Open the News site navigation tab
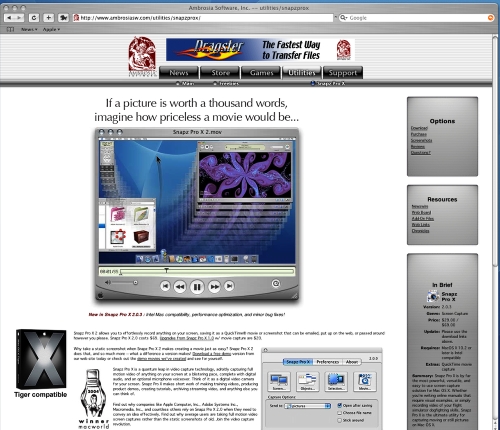Viewport: 500px width, 430px height. pyautogui.click(x=179, y=73)
